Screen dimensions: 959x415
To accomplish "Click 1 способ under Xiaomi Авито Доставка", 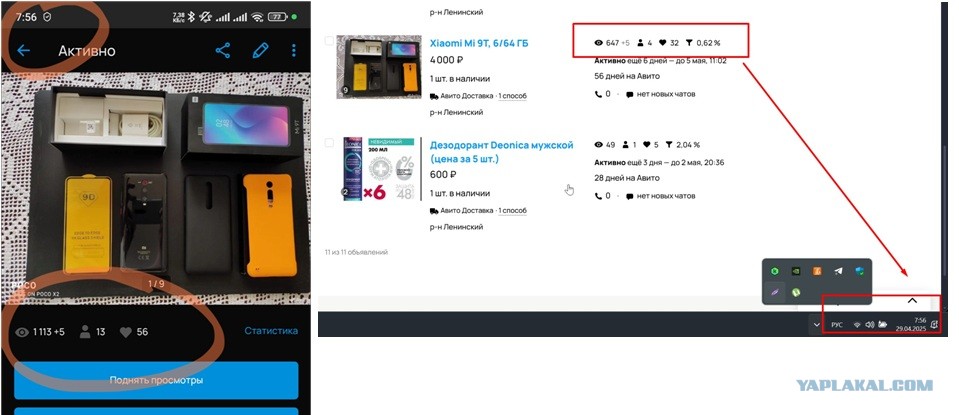I will pyautogui.click(x=512, y=96).
